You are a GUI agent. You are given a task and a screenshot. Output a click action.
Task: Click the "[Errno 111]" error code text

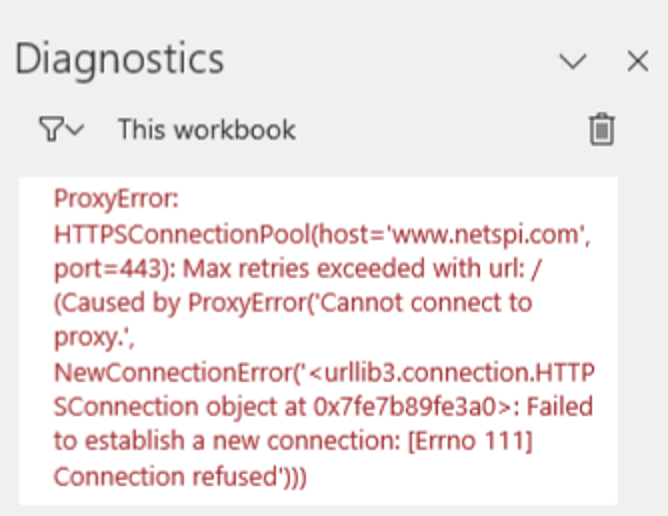pos(471,441)
